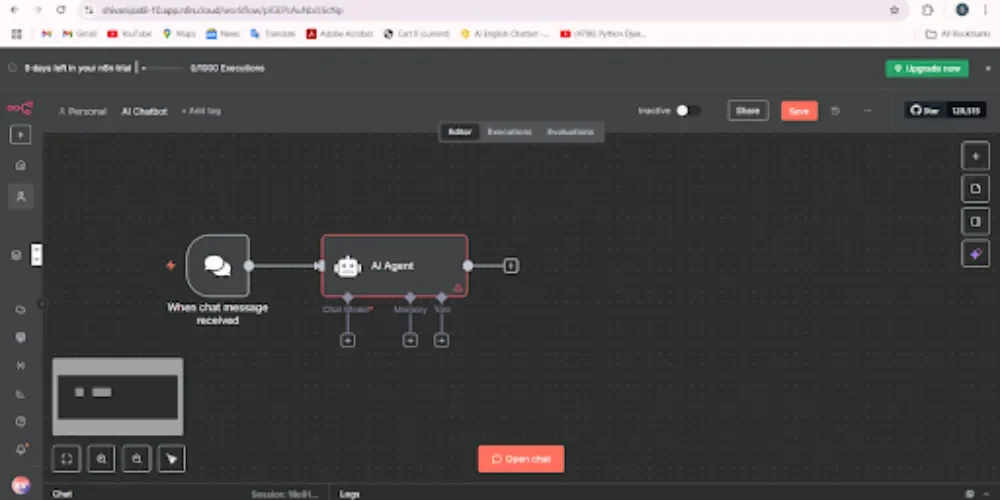This screenshot has width=1000, height=500.
Task: Click the canvas minimap thumbnail
Action: pyautogui.click(x=117, y=396)
